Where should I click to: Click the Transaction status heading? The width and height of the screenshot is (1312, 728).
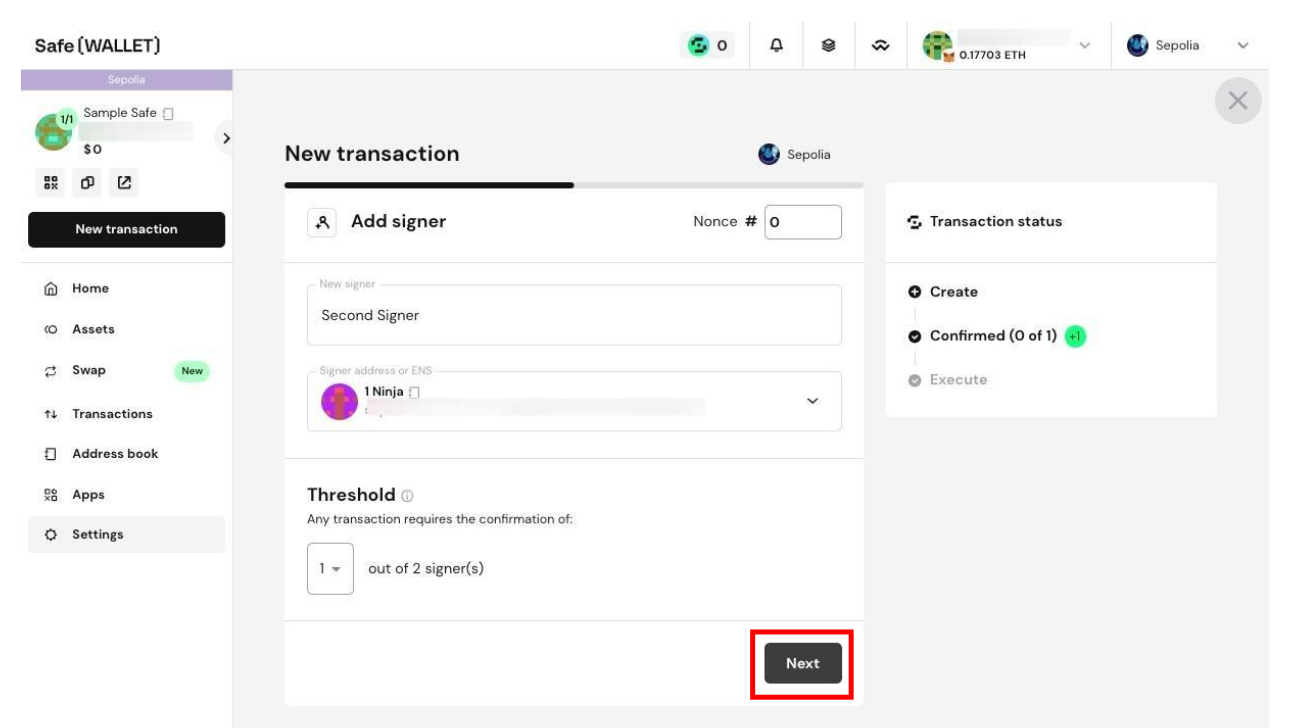tap(996, 222)
